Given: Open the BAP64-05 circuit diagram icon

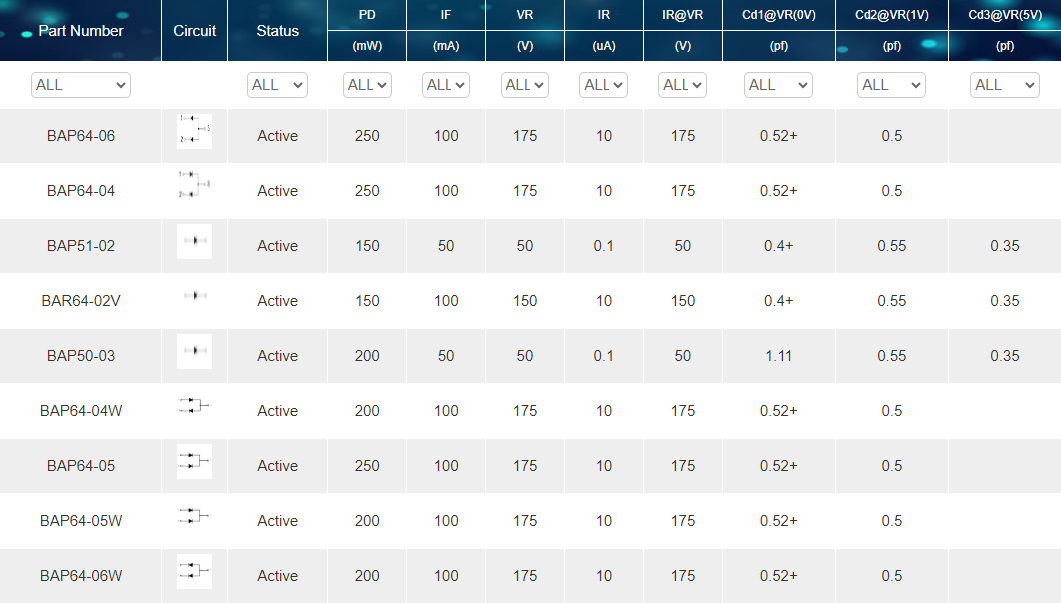Looking at the screenshot, I should coord(194,462).
